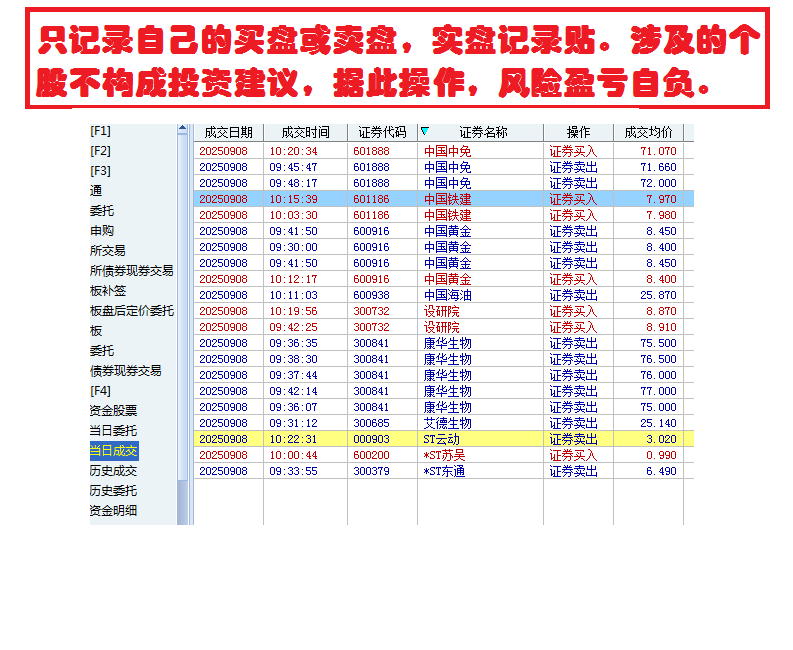793x650 pixels.
Task: Select 康华生物 sell row priced 75.500
Action: [444, 343]
